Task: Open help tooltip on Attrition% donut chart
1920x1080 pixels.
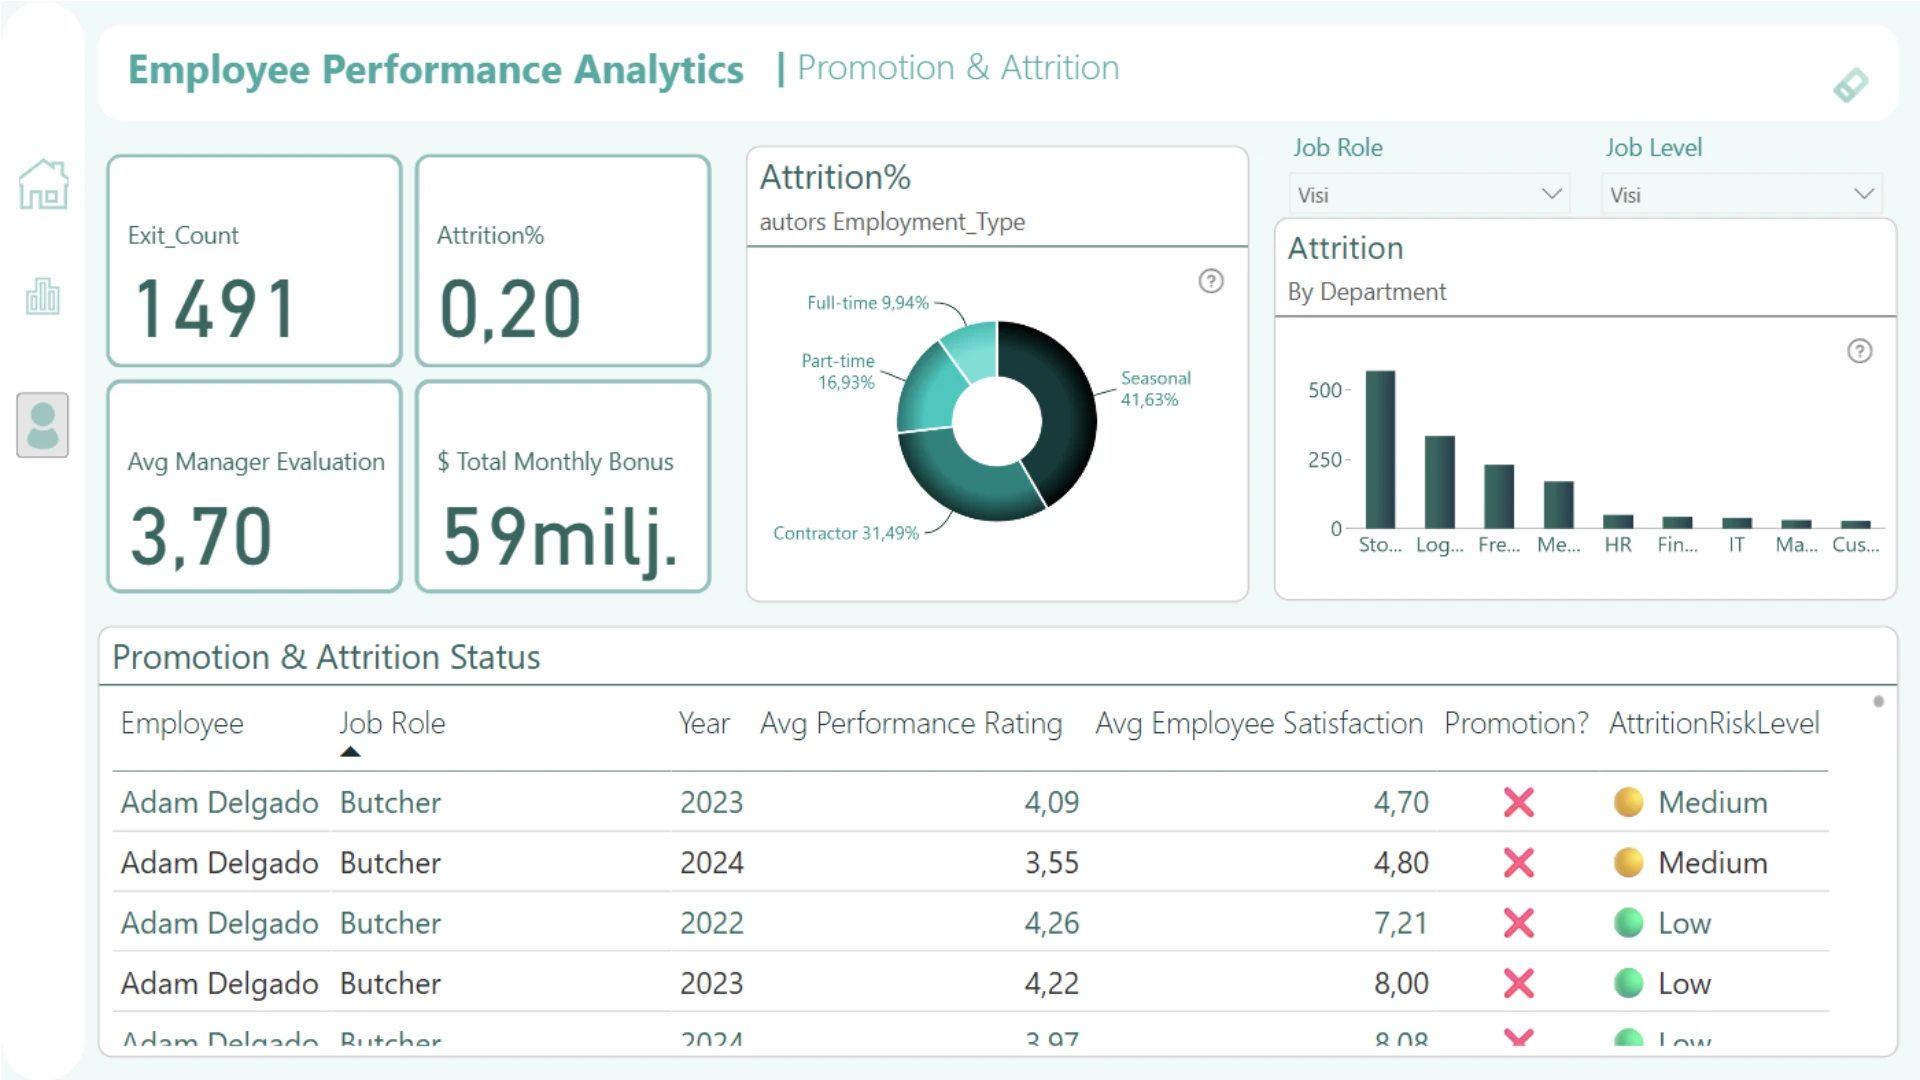Action: (x=1211, y=281)
